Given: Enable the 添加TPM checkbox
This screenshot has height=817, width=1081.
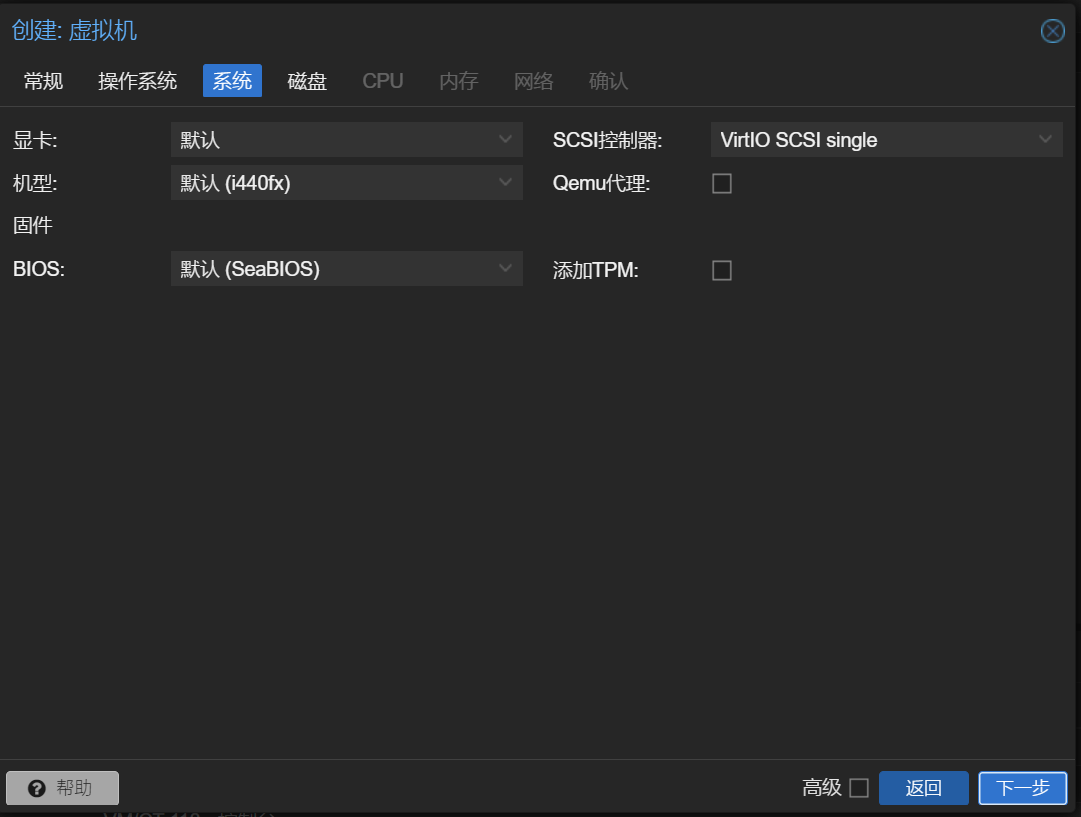Looking at the screenshot, I should [722, 270].
